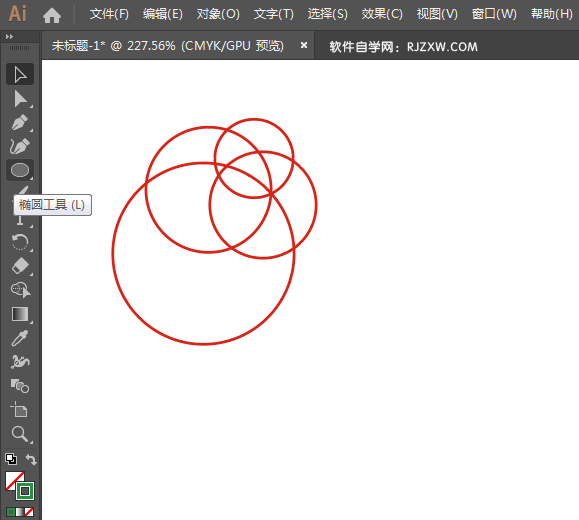Open the 文字(T) menu
The width and height of the screenshot is (579, 520).
pyautogui.click(x=274, y=14)
